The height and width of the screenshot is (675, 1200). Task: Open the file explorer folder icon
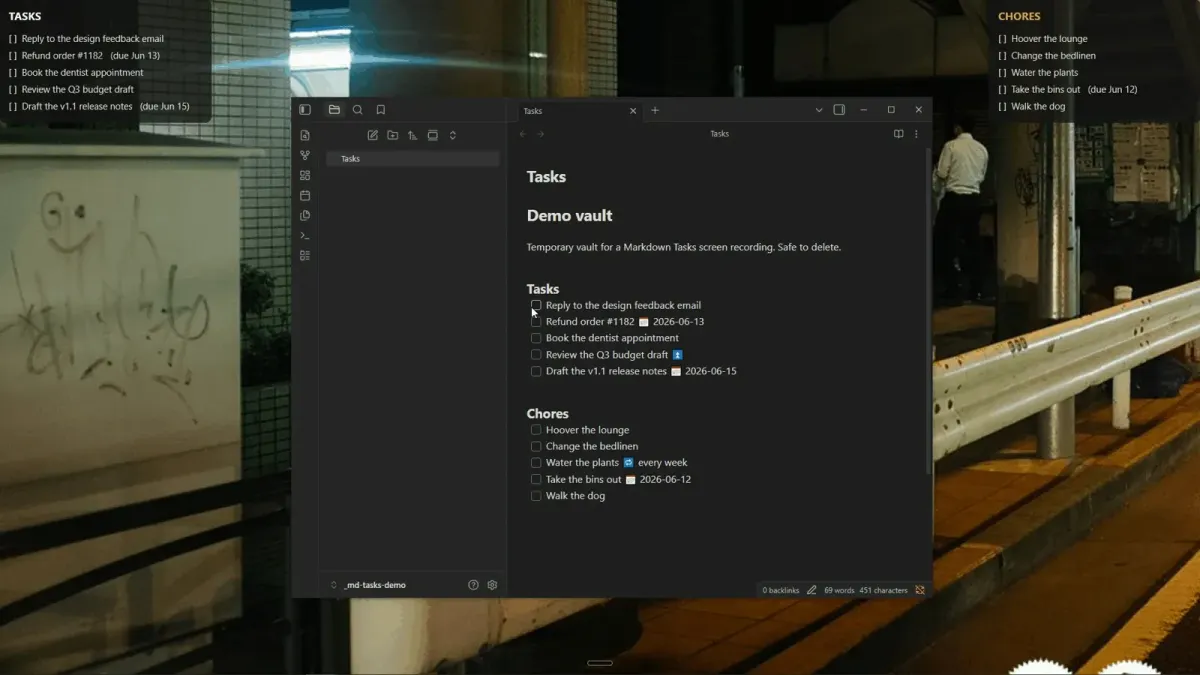(334, 110)
